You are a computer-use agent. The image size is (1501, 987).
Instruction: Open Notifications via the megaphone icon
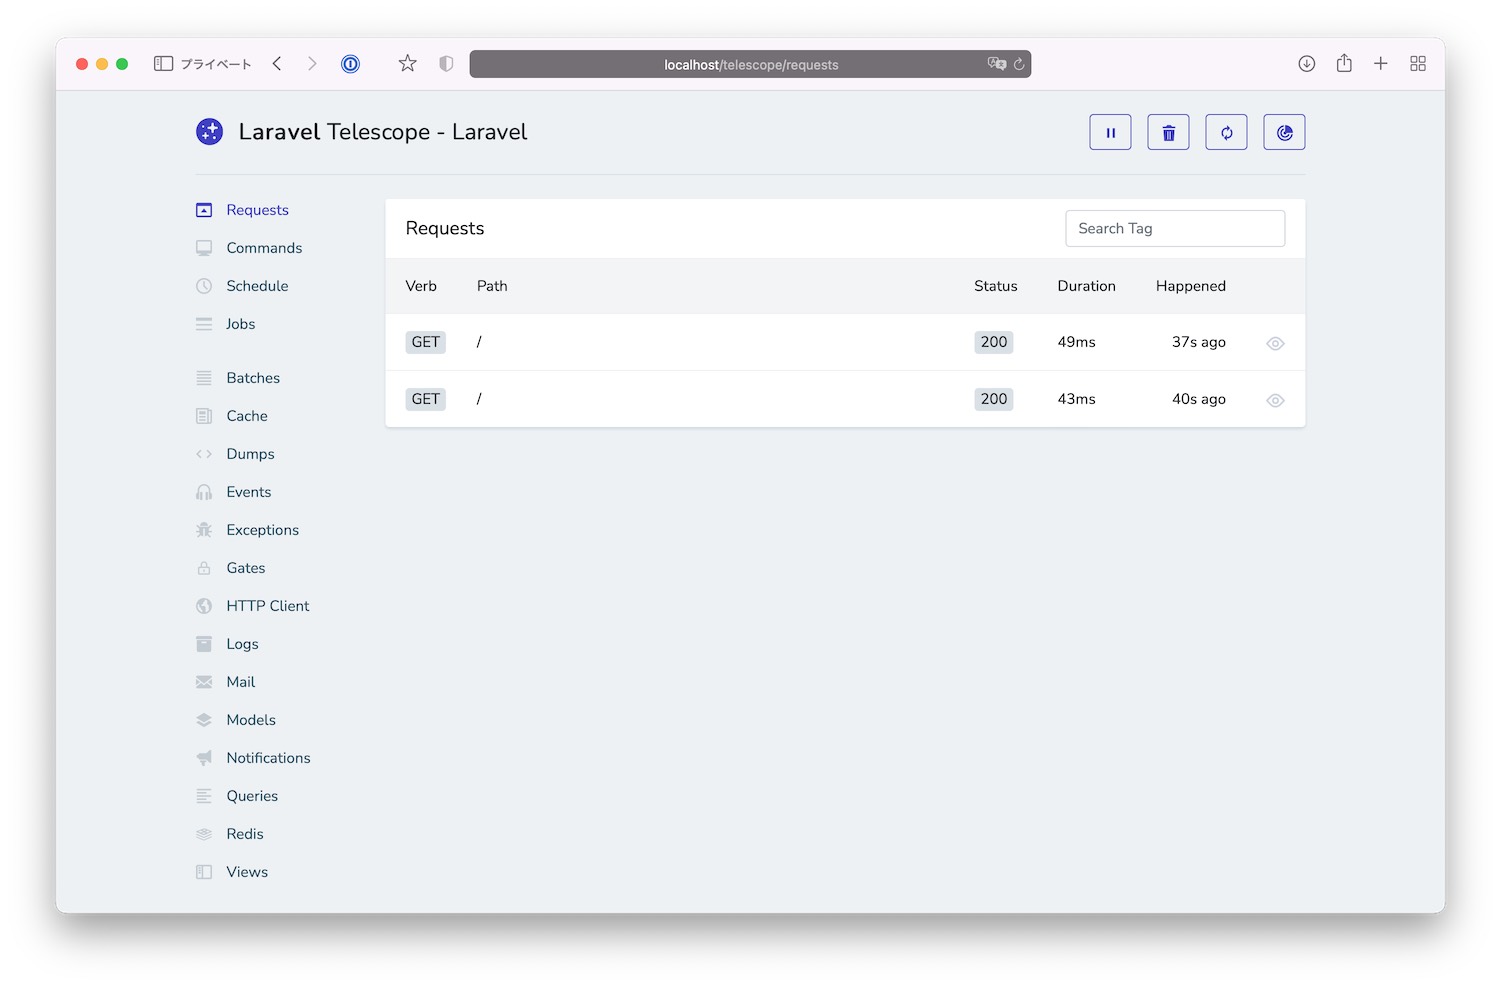pos(203,758)
